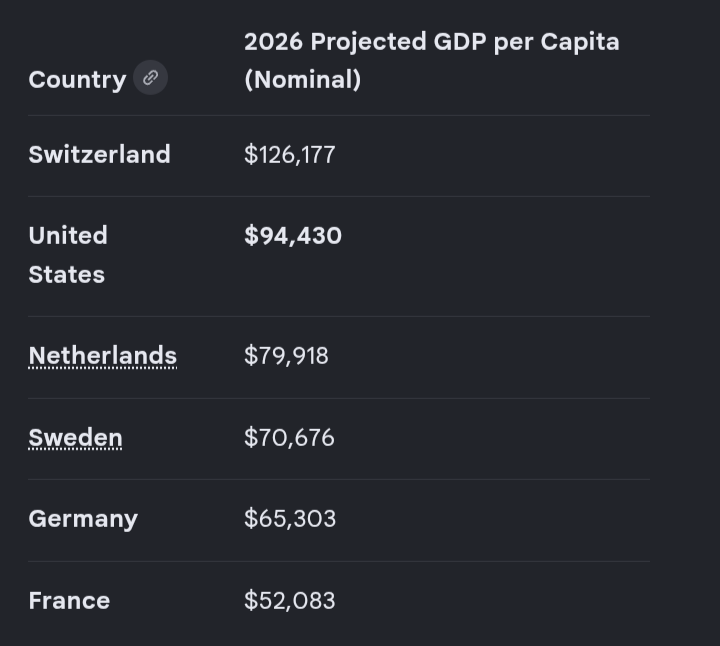Open the Netherlands underlined link
The height and width of the screenshot is (646, 720).
[102, 356]
